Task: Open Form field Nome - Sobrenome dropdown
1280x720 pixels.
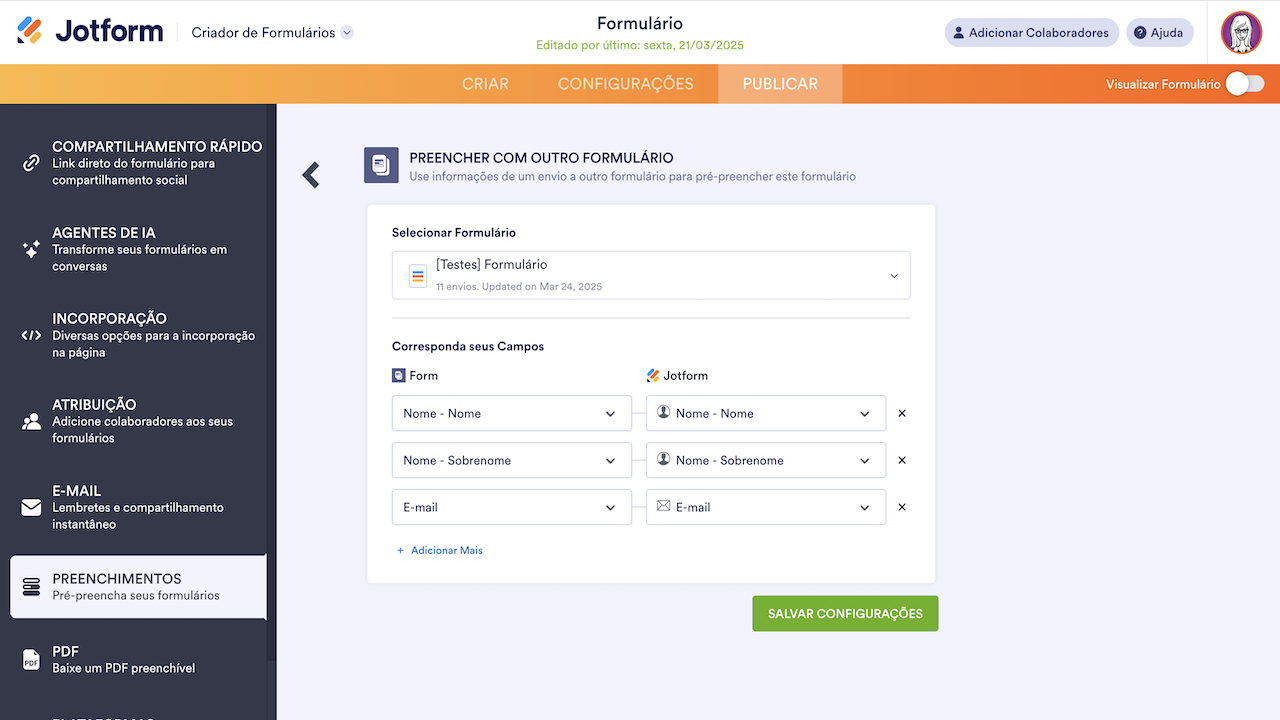Action: coord(511,460)
